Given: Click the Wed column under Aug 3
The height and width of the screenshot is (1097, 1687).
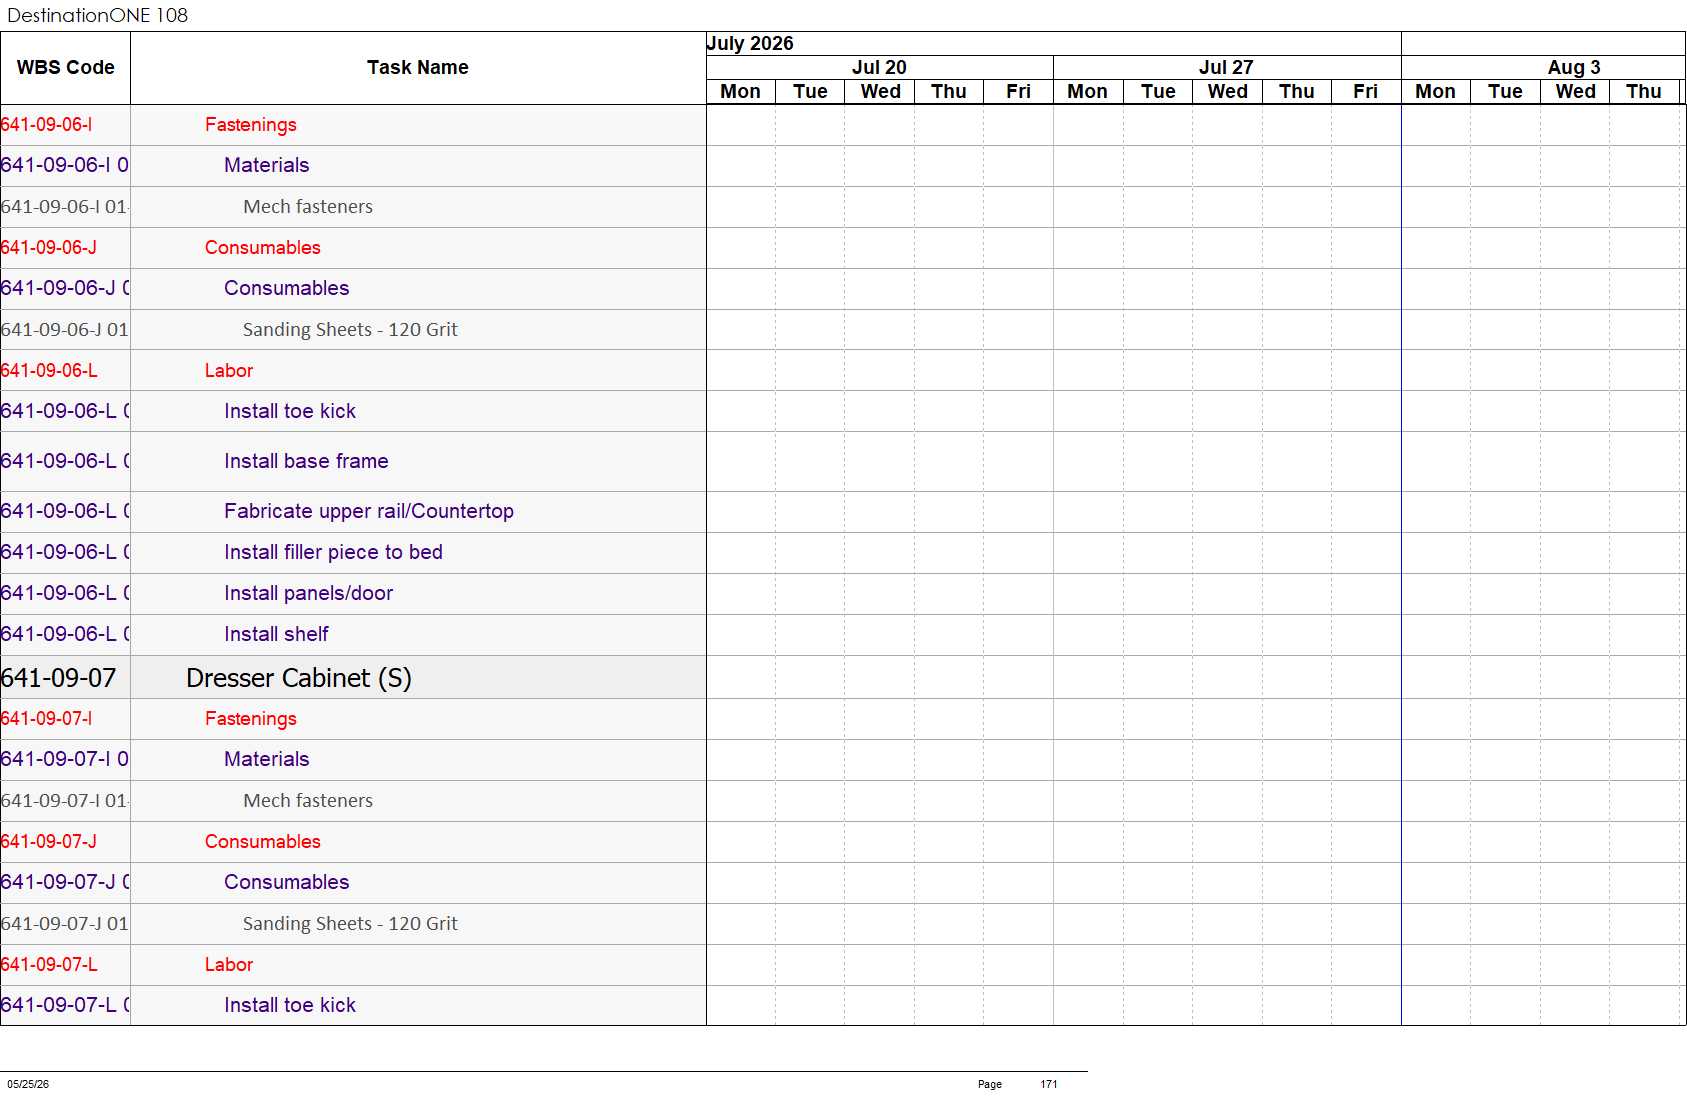Looking at the screenshot, I should point(1575,92).
